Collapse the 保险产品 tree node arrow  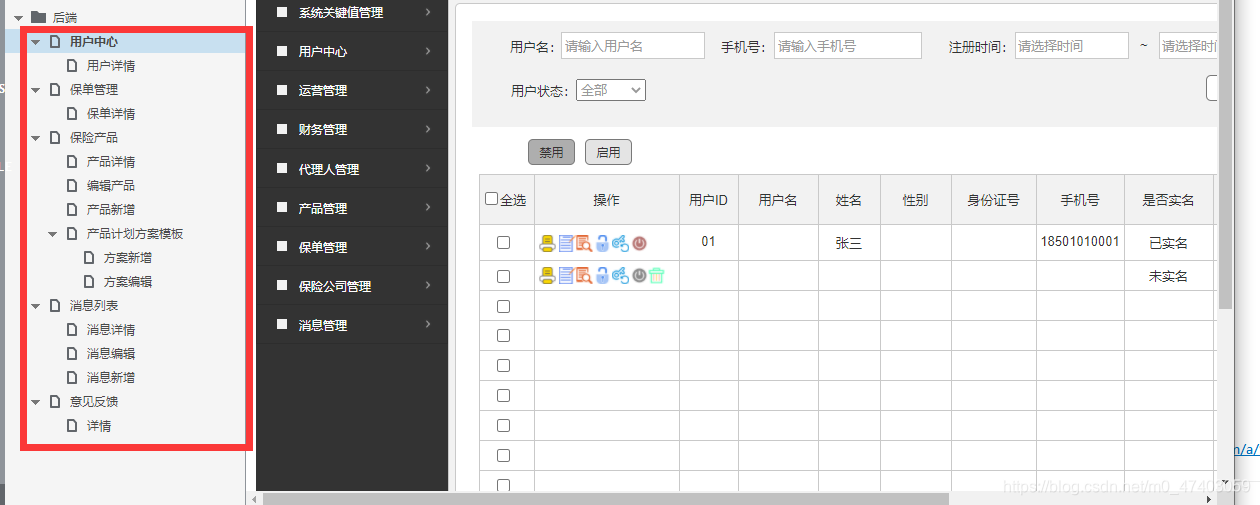pyautogui.click(x=35, y=138)
